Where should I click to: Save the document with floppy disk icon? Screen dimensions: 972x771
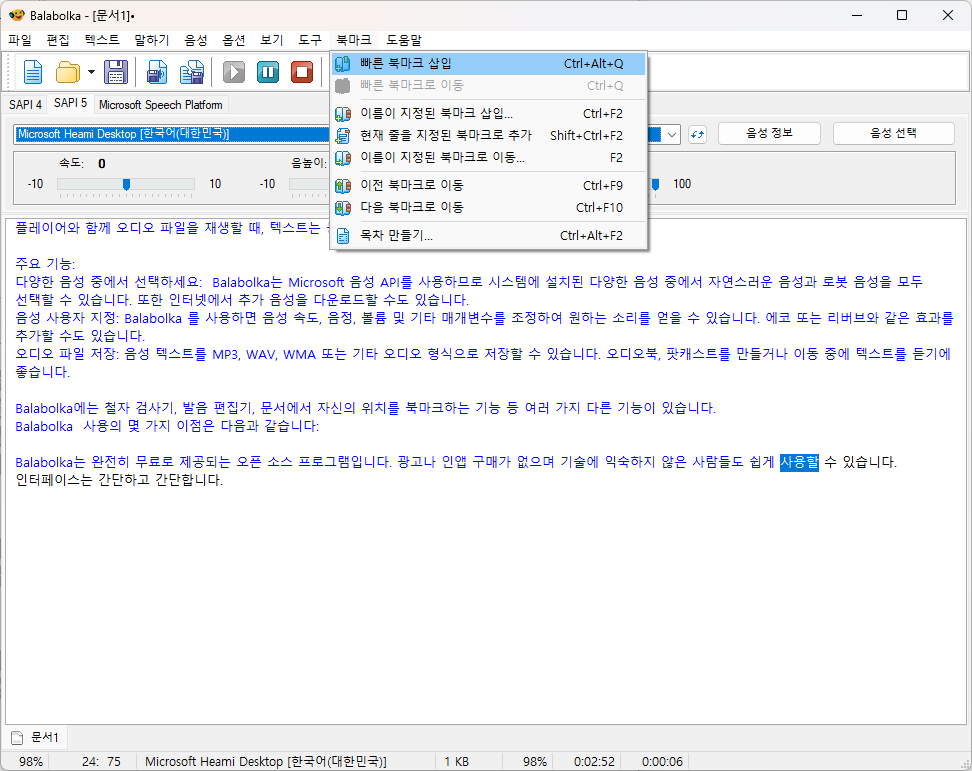(115, 73)
